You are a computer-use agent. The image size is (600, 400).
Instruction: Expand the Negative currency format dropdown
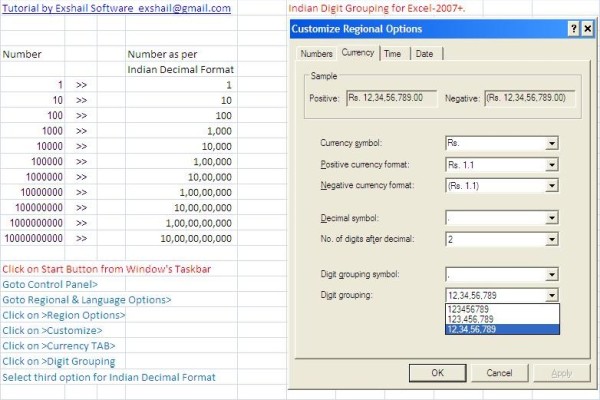tap(551, 186)
